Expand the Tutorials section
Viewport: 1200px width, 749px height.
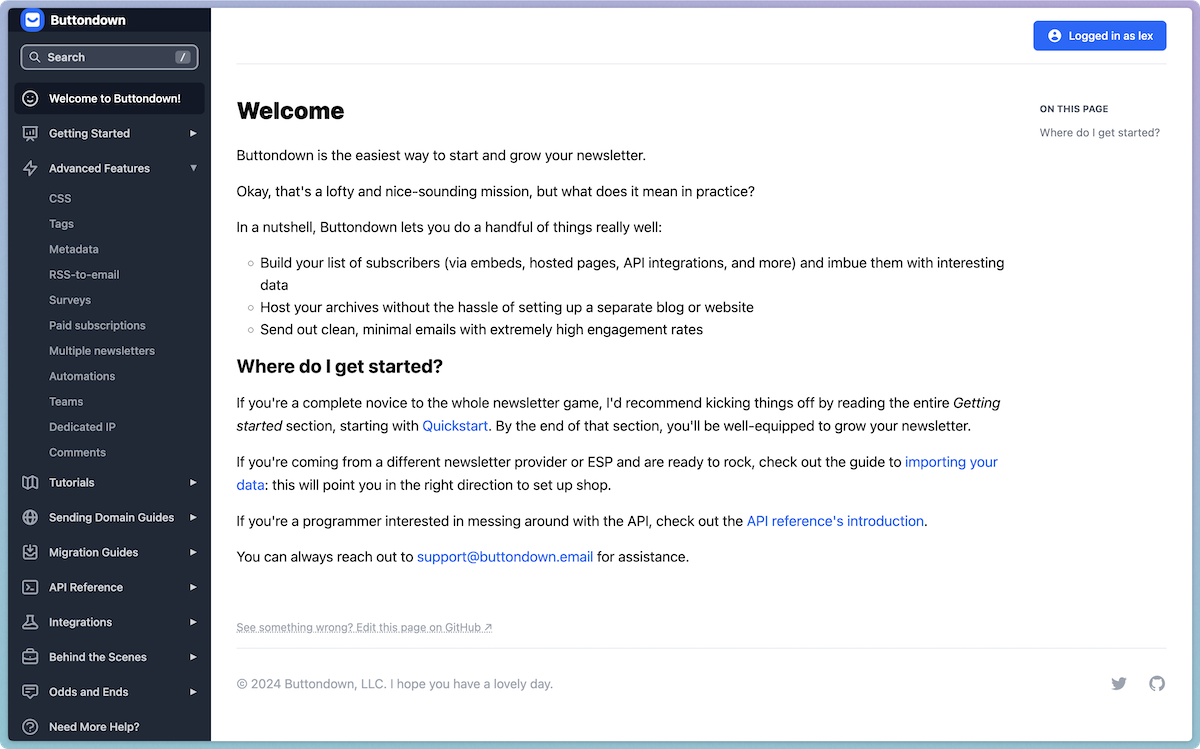(x=193, y=482)
